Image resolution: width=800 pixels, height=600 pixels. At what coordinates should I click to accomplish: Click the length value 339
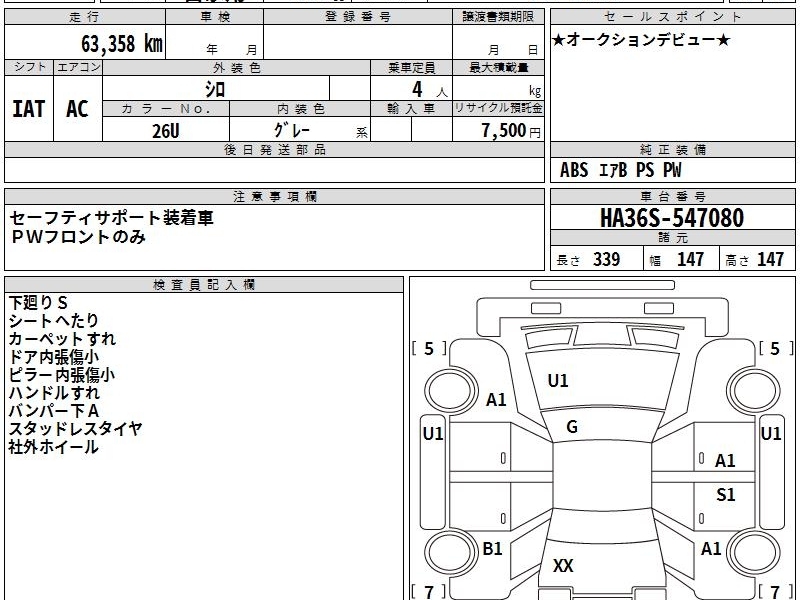(607, 259)
